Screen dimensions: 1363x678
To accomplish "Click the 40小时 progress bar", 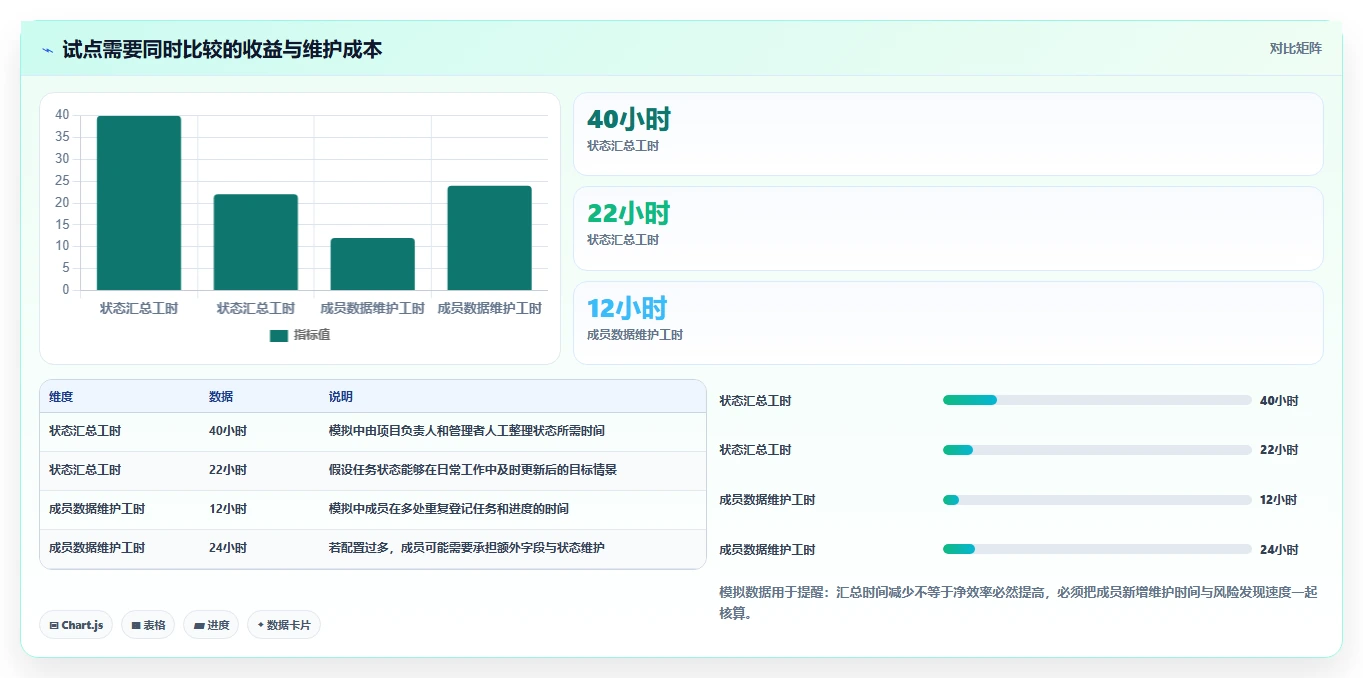I will (1097, 400).
